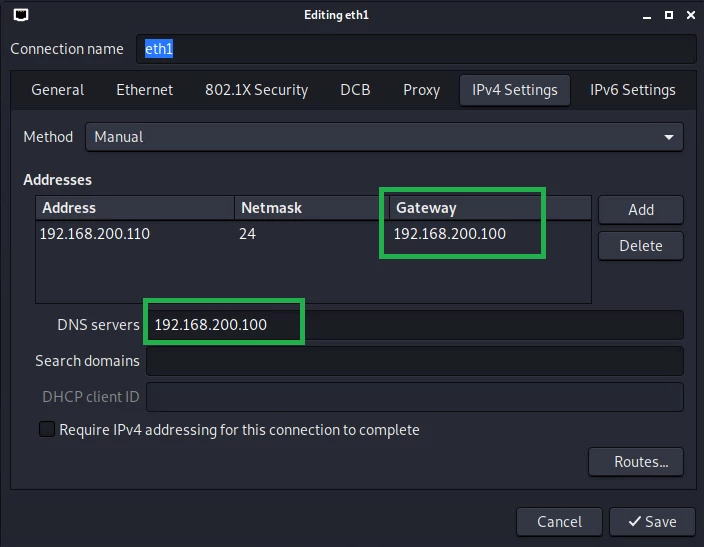
Task: Open the Method dropdown arrow
Action: pos(669,137)
